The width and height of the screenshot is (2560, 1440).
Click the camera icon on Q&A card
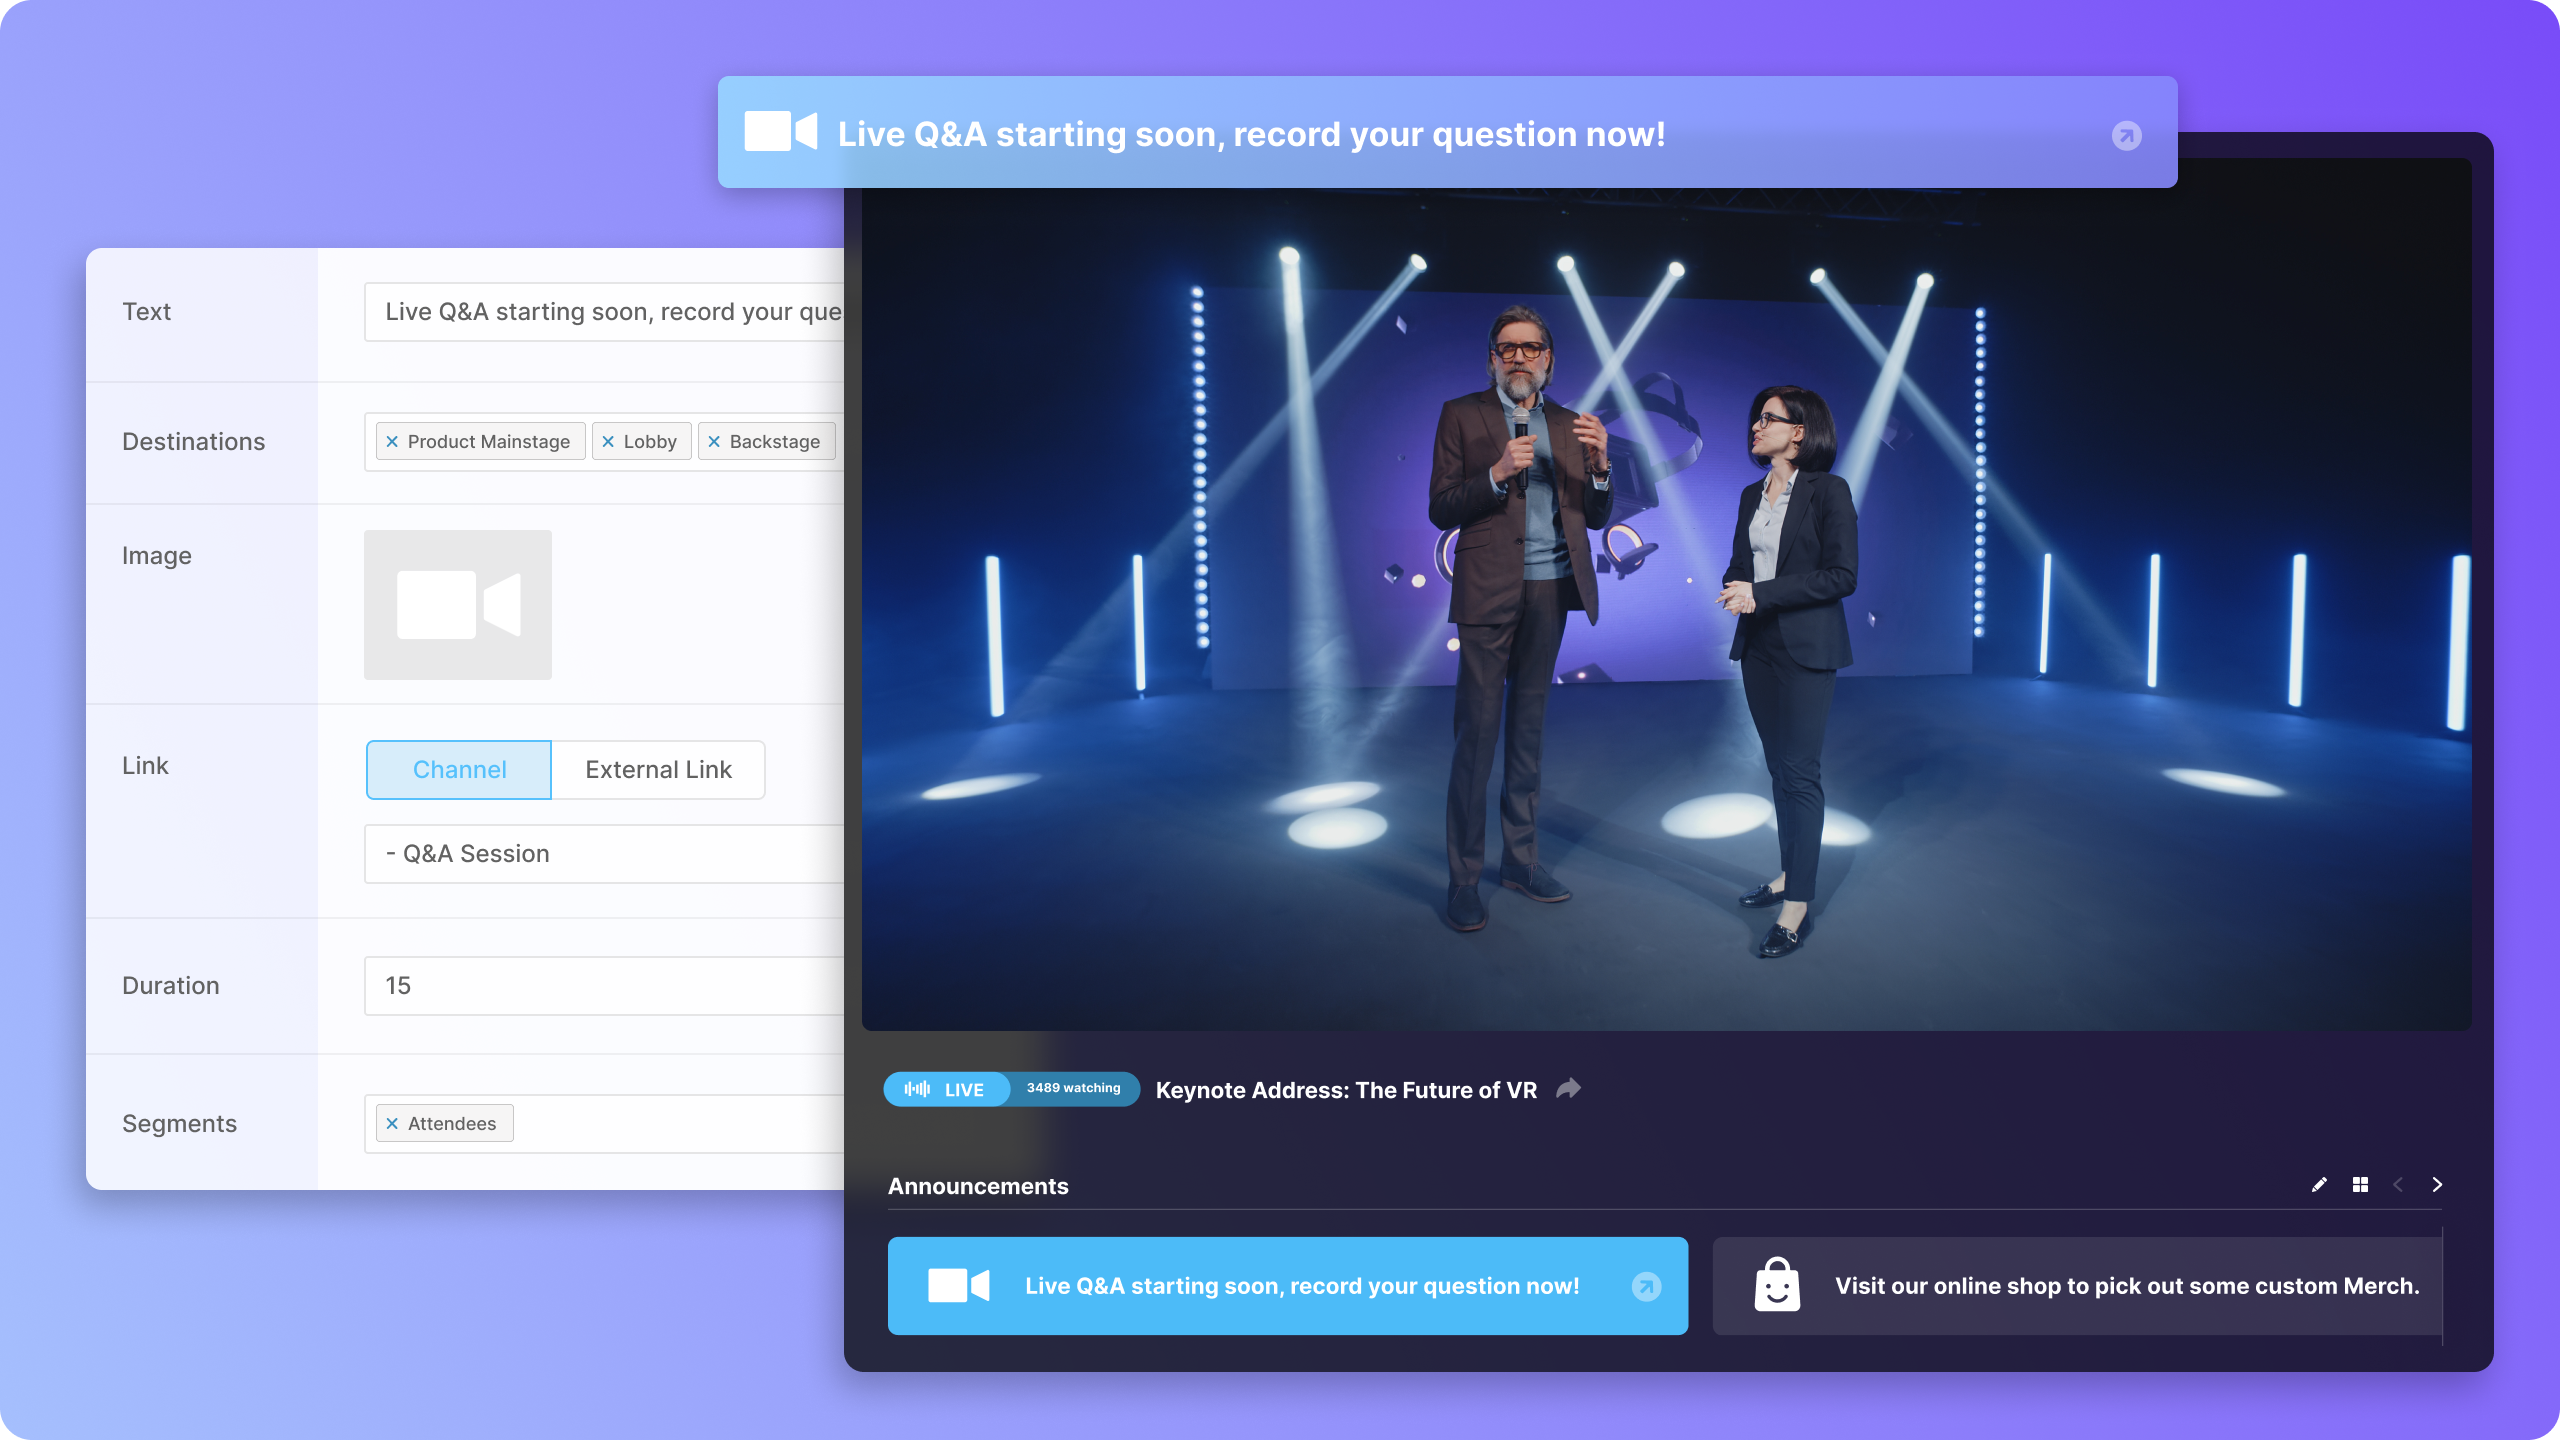958,1286
